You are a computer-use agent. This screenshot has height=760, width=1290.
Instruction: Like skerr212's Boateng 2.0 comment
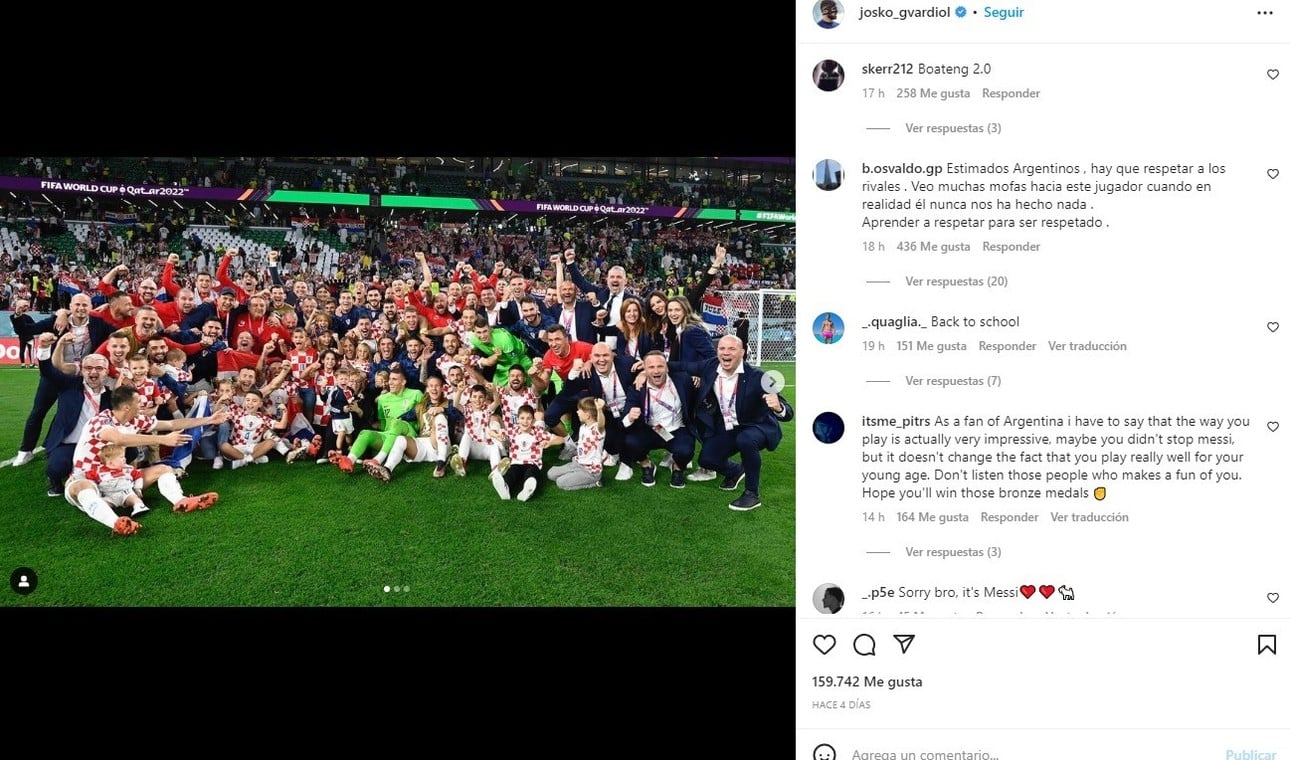coord(1272,75)
